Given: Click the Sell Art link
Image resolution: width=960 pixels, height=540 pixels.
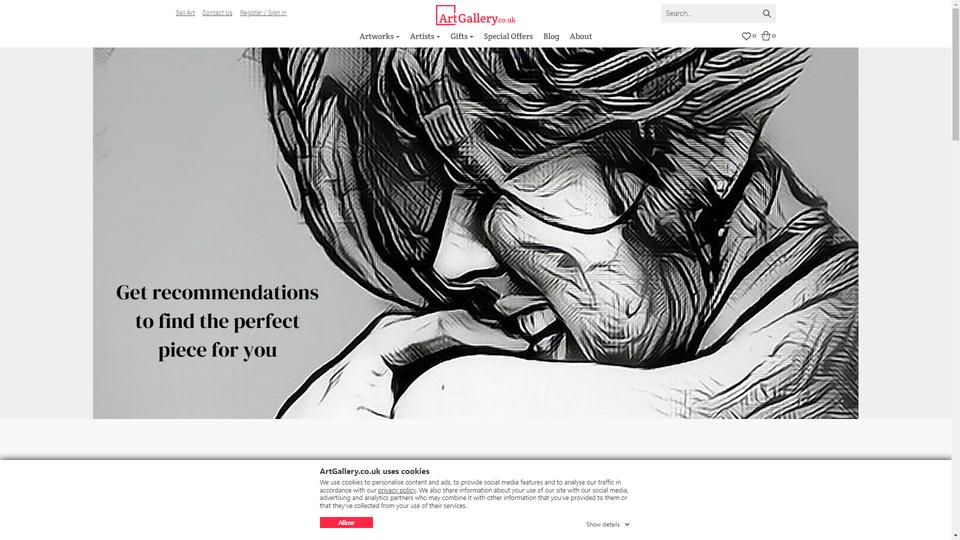Looking at the screenshot, I should tap(185, 13).
